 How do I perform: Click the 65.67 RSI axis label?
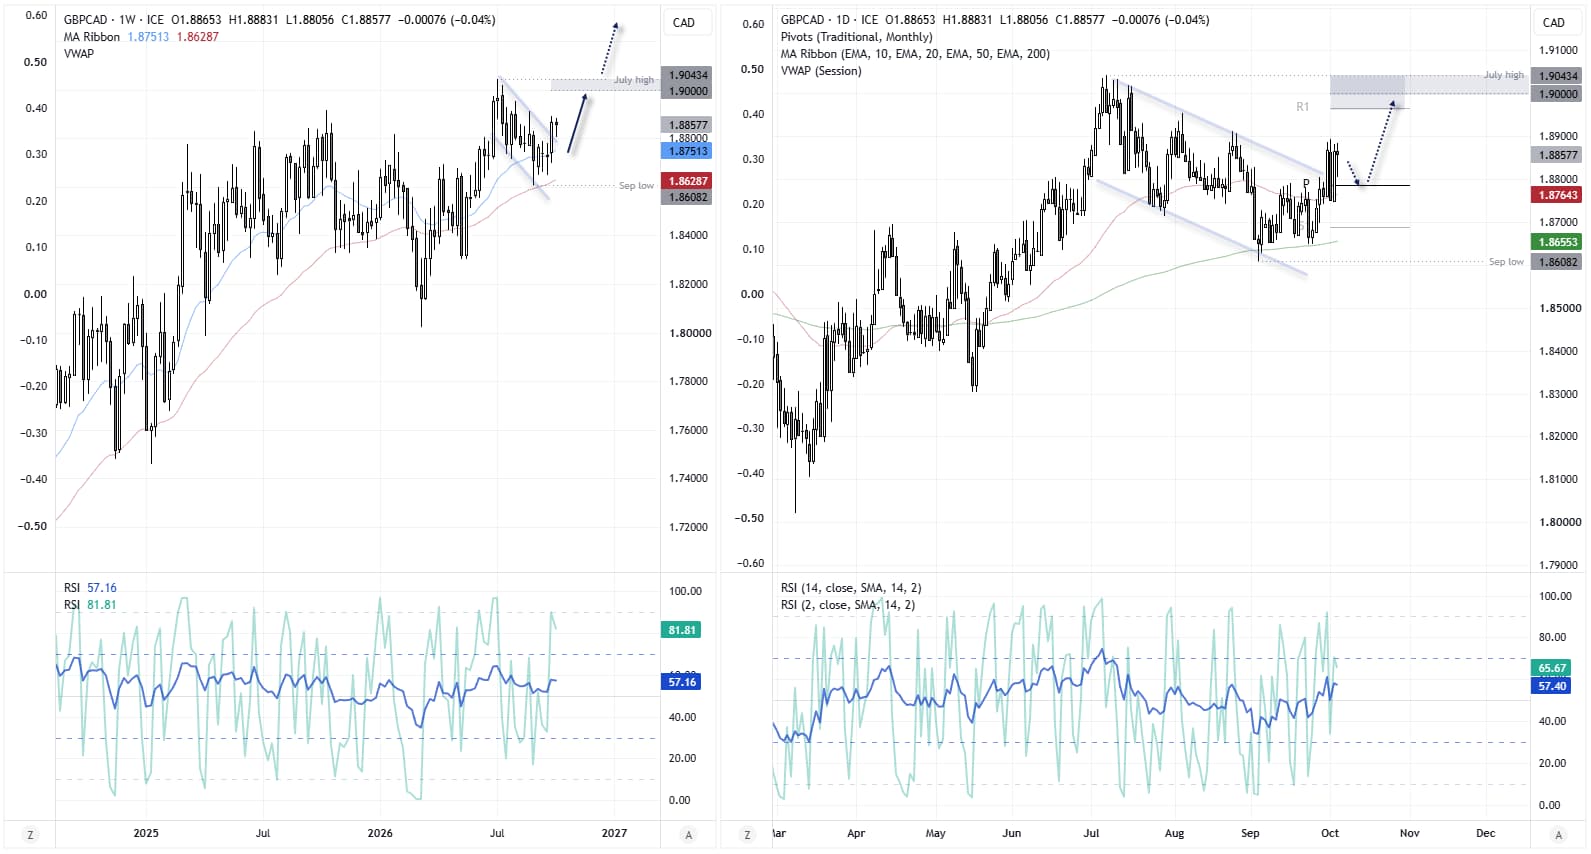(1552, 668)
